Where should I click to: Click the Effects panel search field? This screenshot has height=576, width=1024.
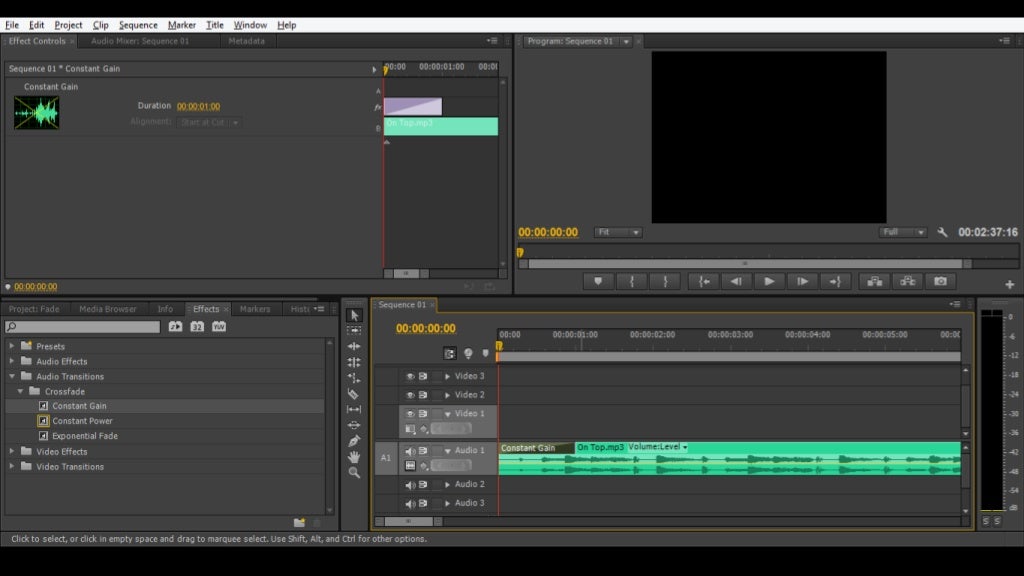83,327
